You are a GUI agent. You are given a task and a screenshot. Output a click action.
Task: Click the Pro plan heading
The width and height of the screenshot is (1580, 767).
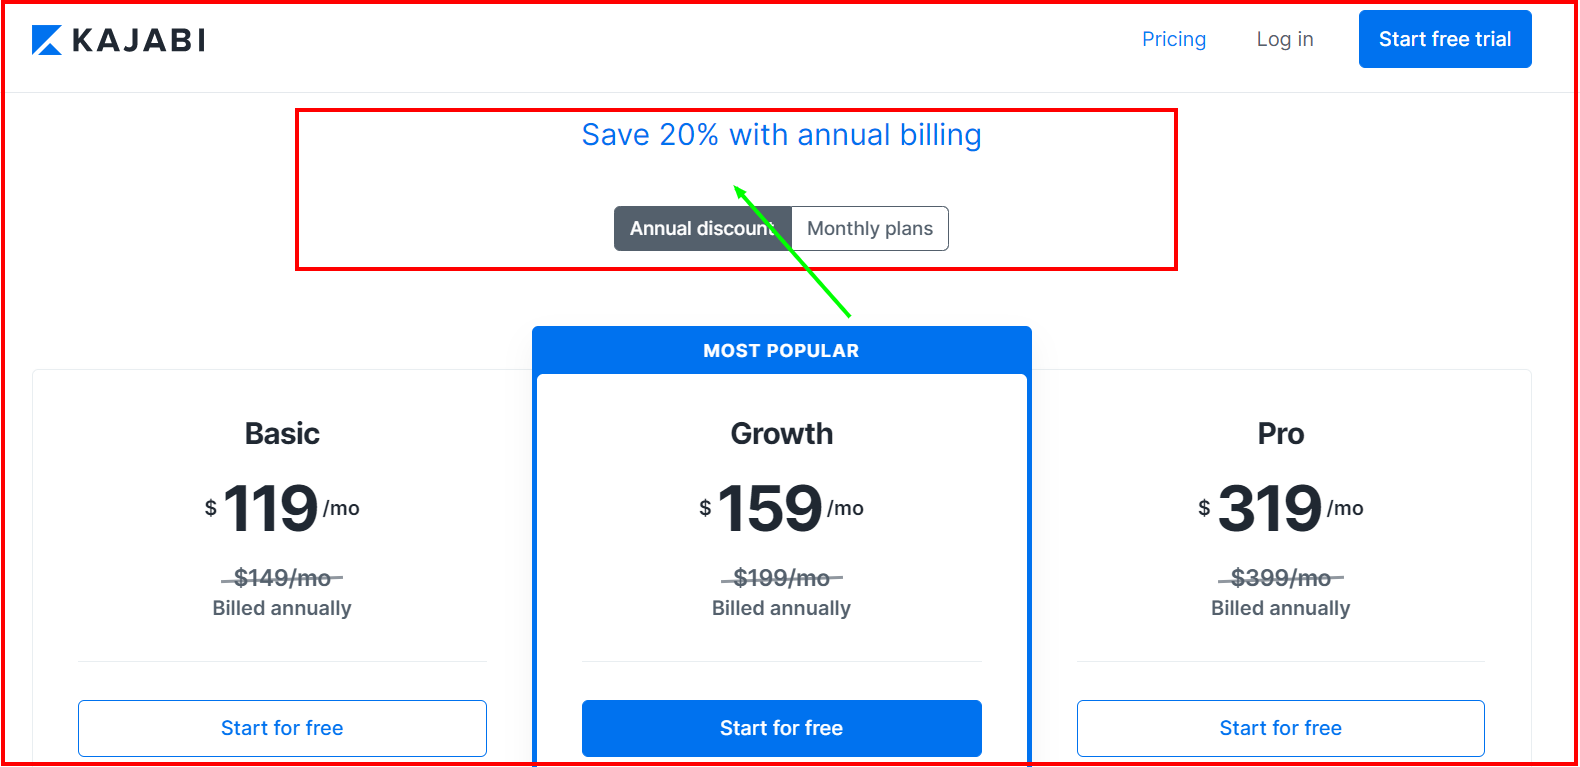pyautogui.click(x=1281, y=433)
